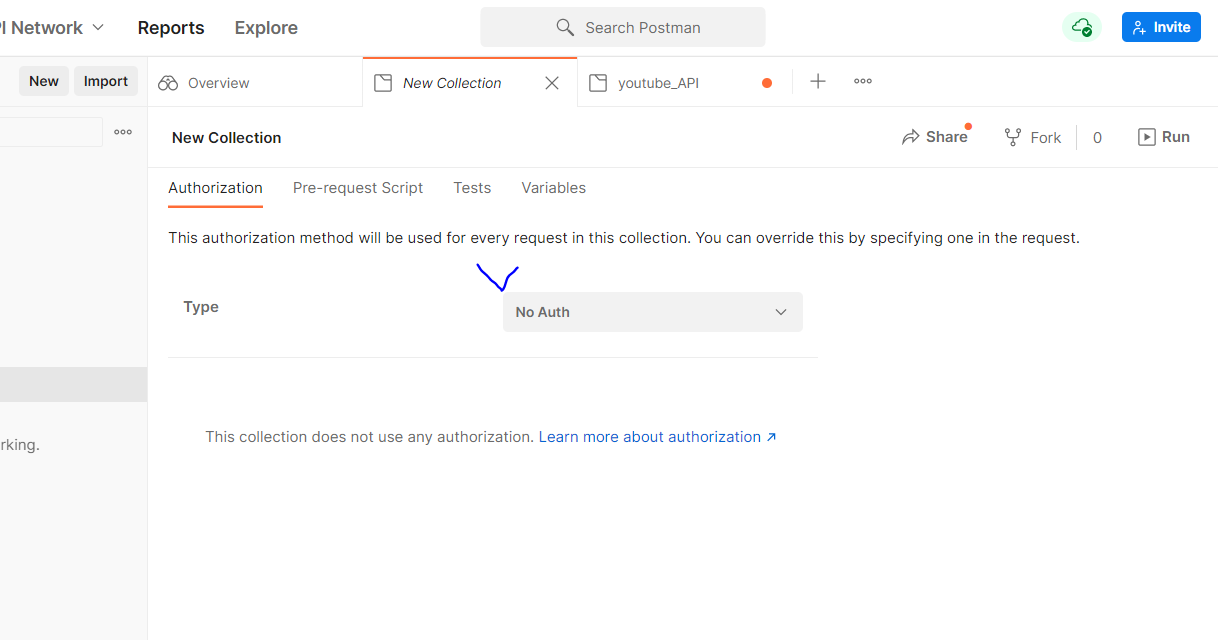
Task: Go to Explore in top navigation
Action: [x=266, y=28]
